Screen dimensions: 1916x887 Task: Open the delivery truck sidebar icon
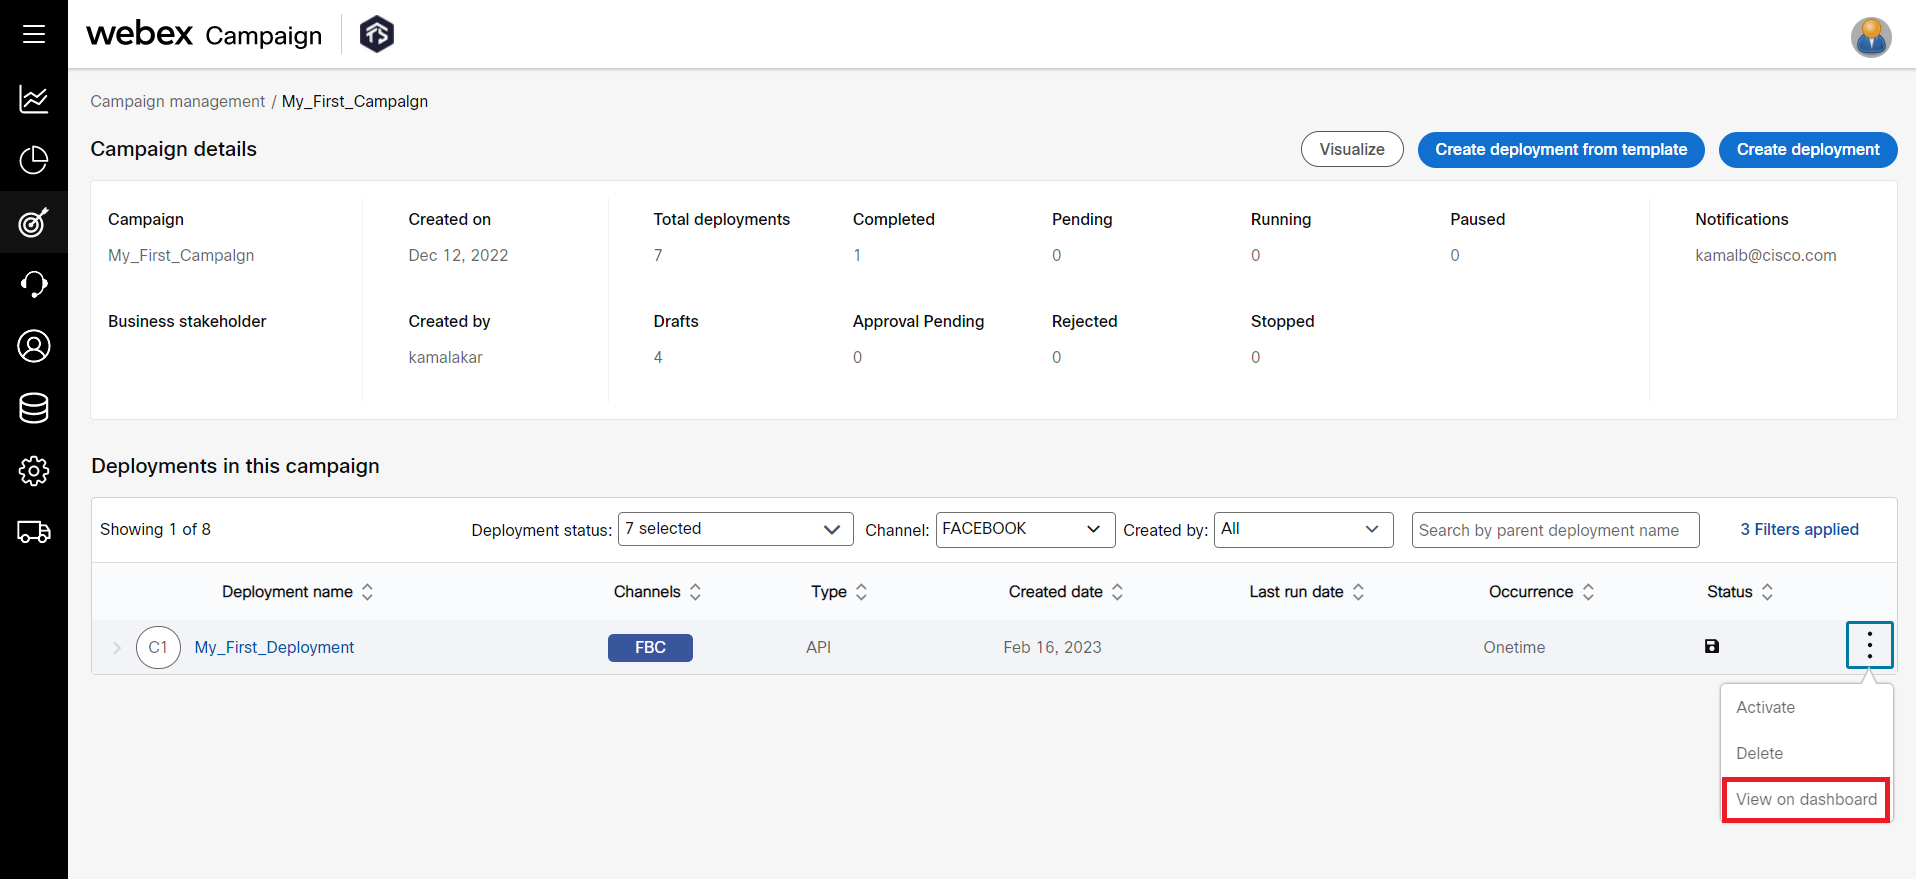[x=34, y=532]
